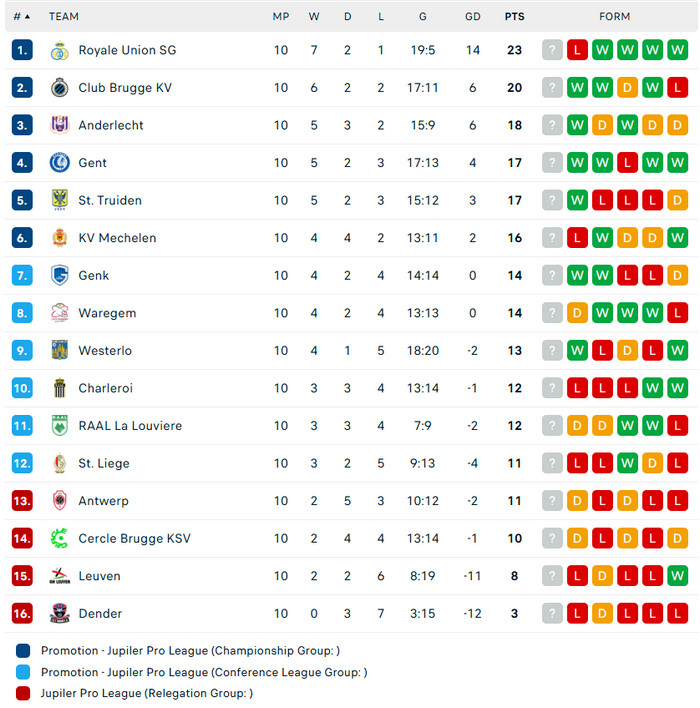
Task: Sort standings by the GD column header
Action: click(473, 16)
